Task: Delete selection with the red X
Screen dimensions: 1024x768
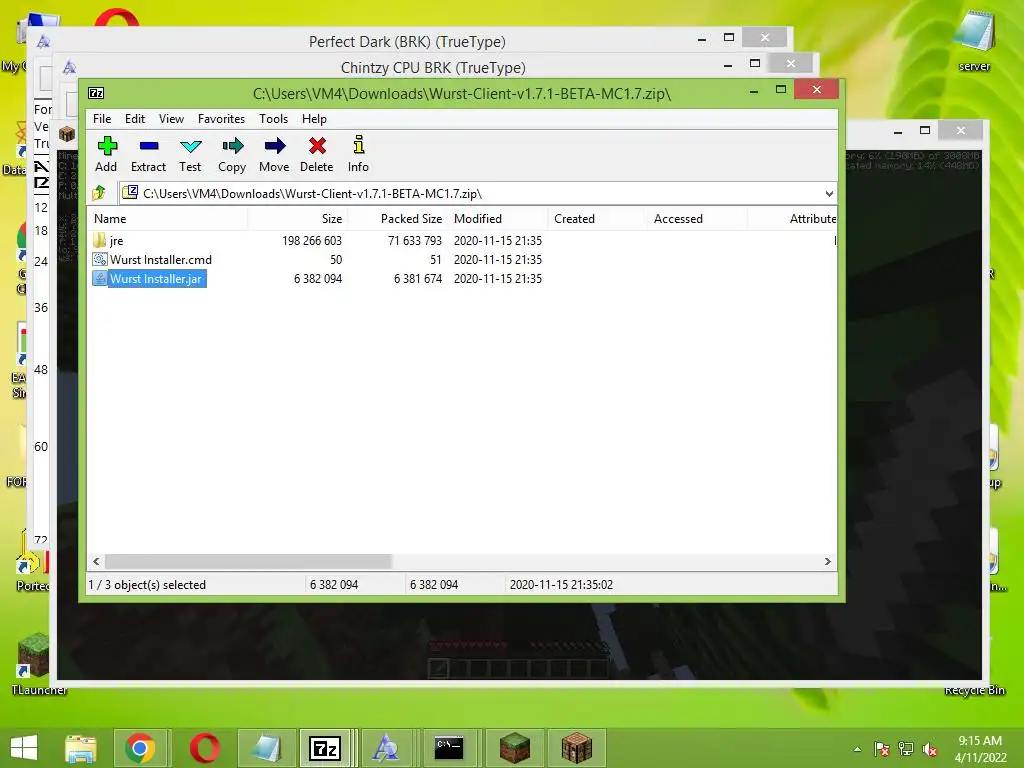Action: click(x=317, y=154)
